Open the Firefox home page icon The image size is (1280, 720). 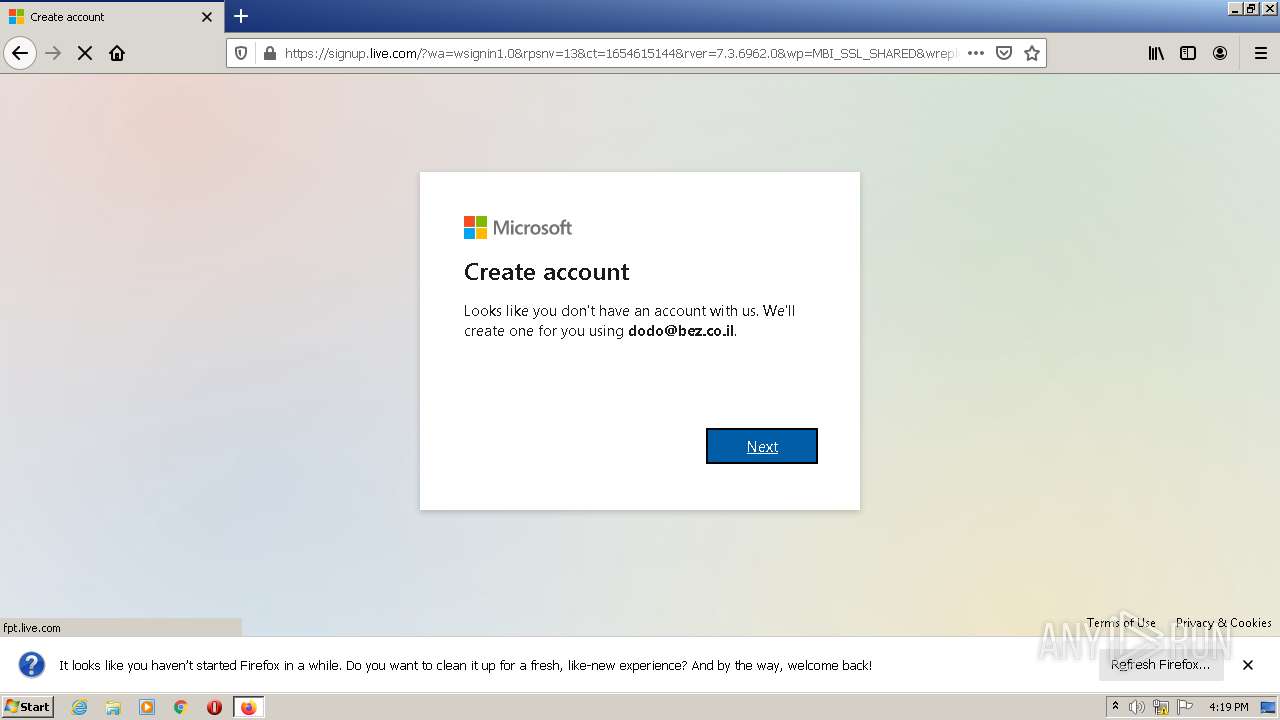pos(117,53)
